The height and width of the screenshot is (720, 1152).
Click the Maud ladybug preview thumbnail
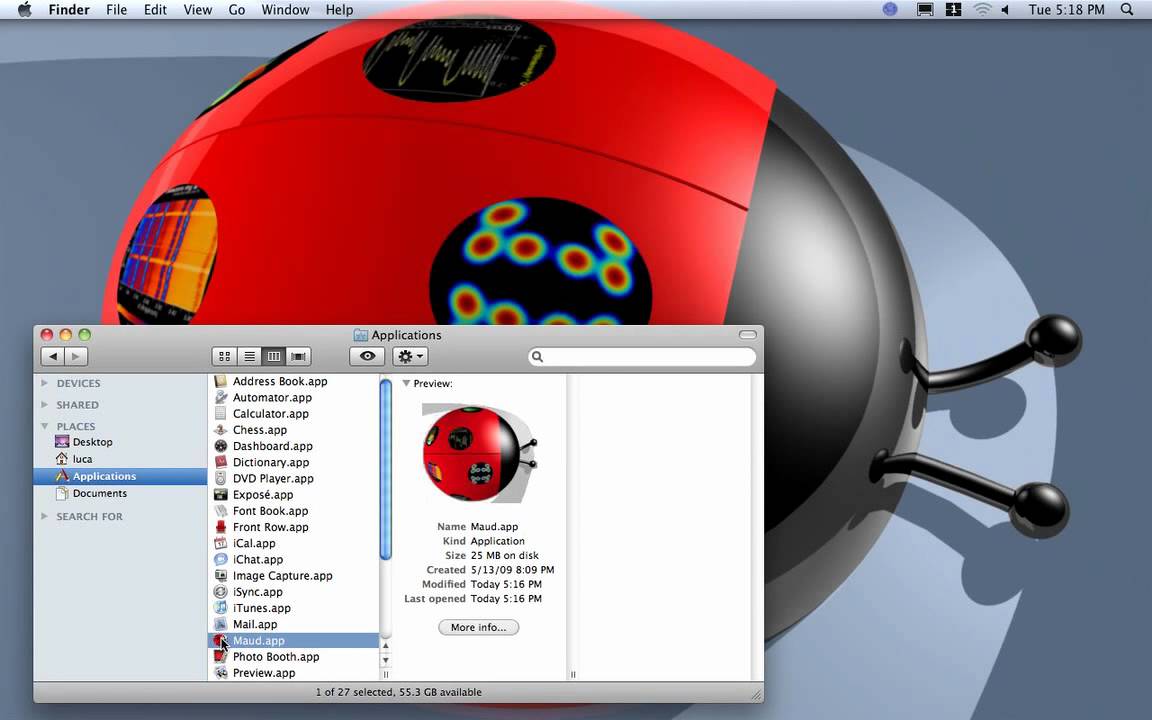click(480, 453)
